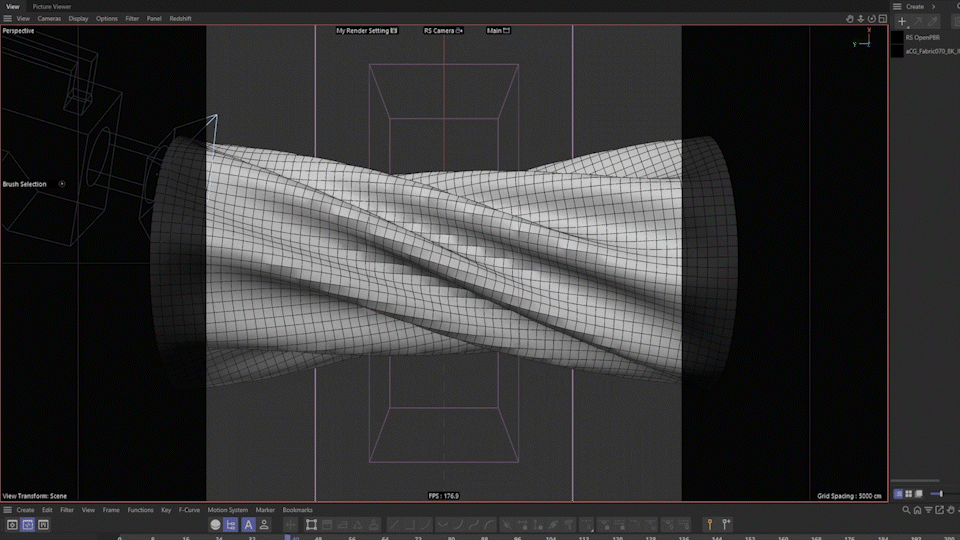
Task: Click the plus icon to add a new material
Action: tap(902, 21)
